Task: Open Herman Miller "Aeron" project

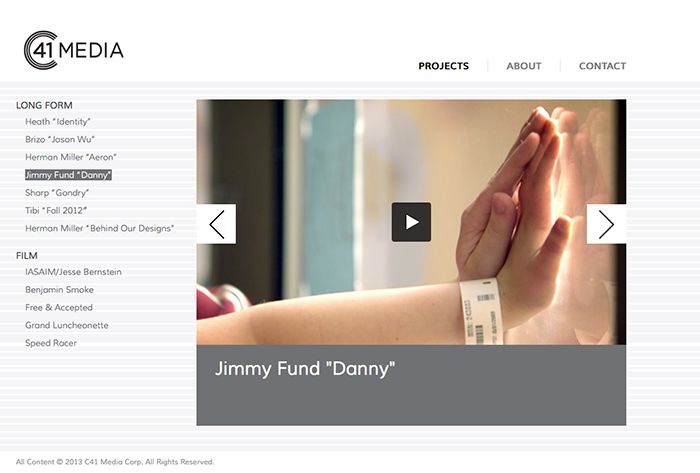Action: pos(71,157)
